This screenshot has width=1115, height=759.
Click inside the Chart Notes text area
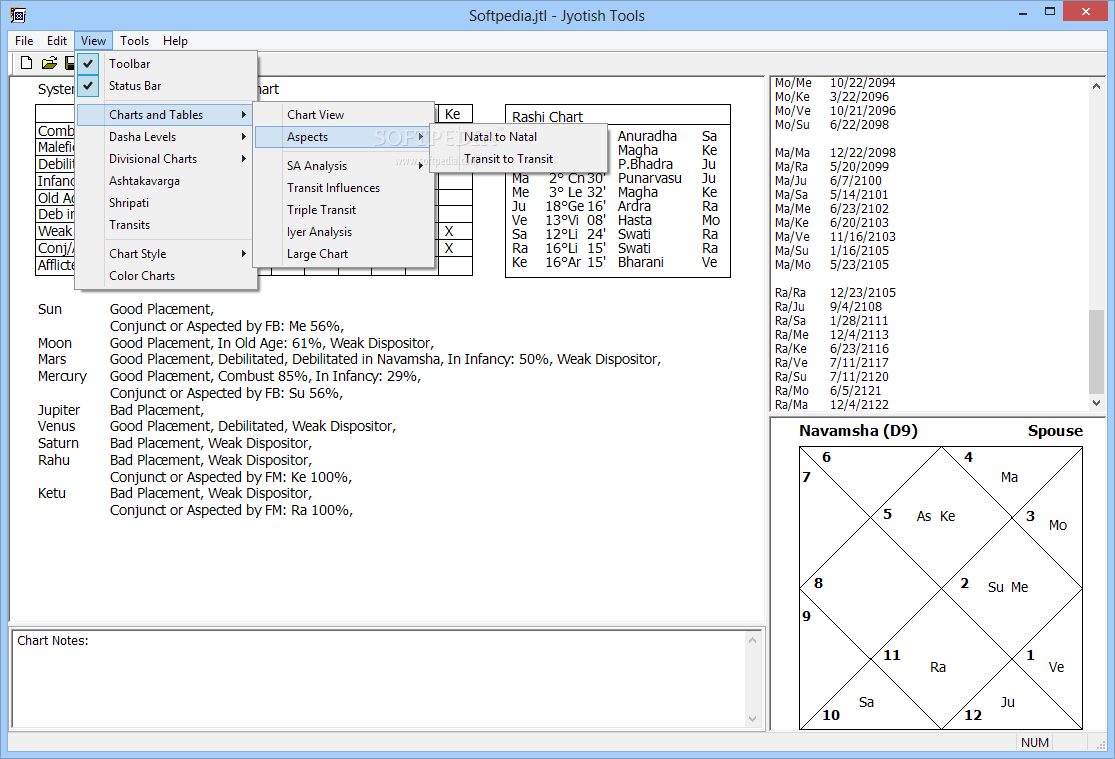click(379, 679)
